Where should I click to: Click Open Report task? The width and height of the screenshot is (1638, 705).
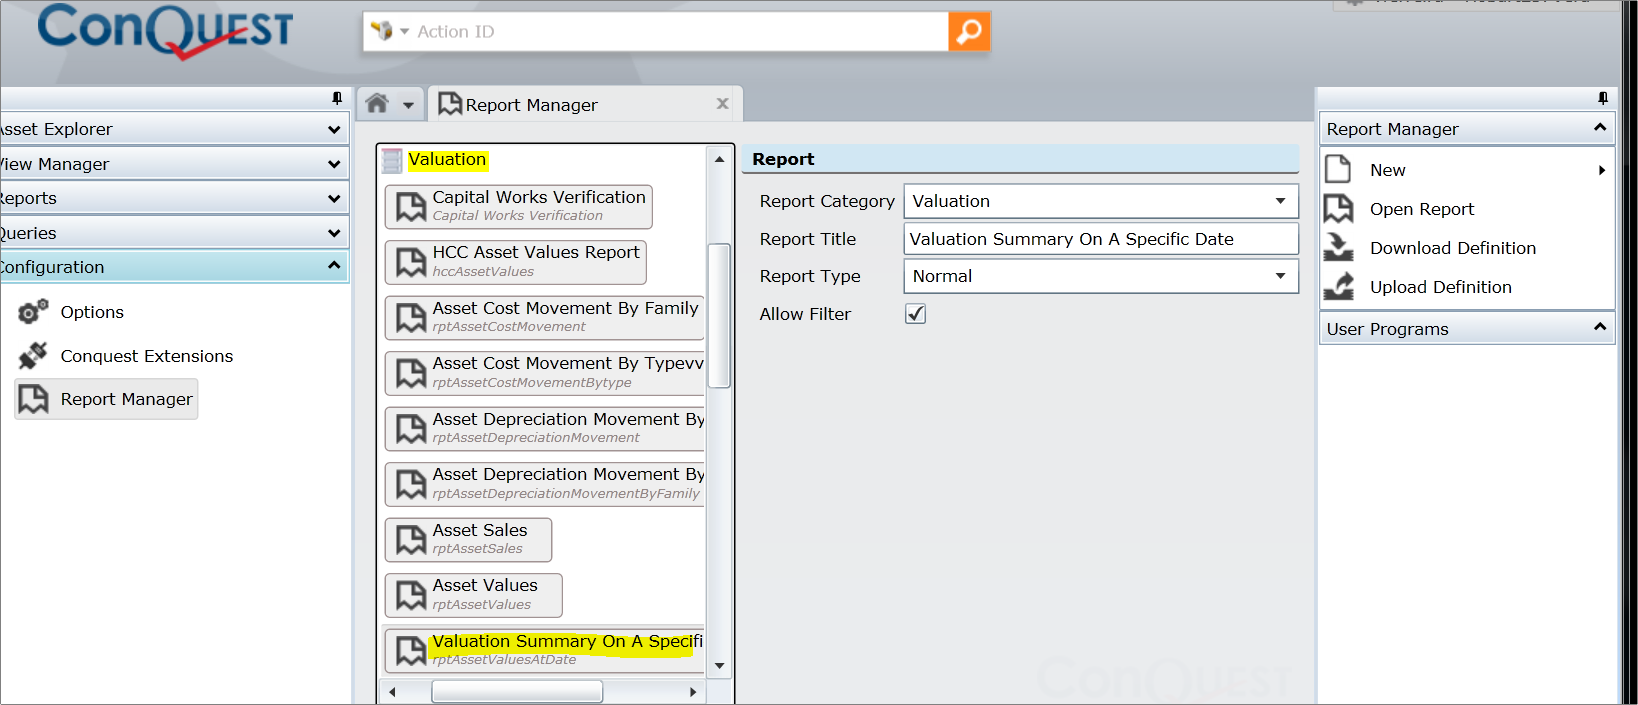point(1422,209)
